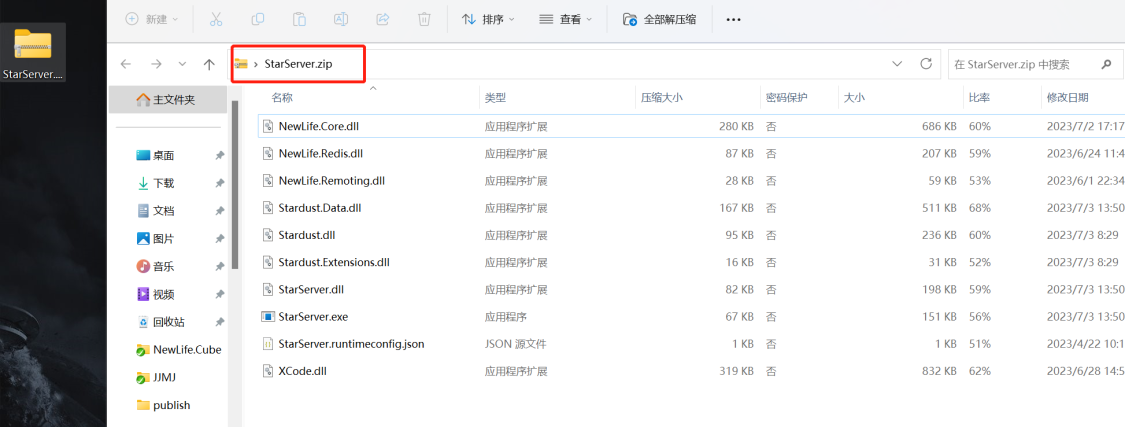The height and width of the screenshot is (427, 1125).
Task: Select StarServer zip icon on the desktop
Action: [x=33, y=52]
